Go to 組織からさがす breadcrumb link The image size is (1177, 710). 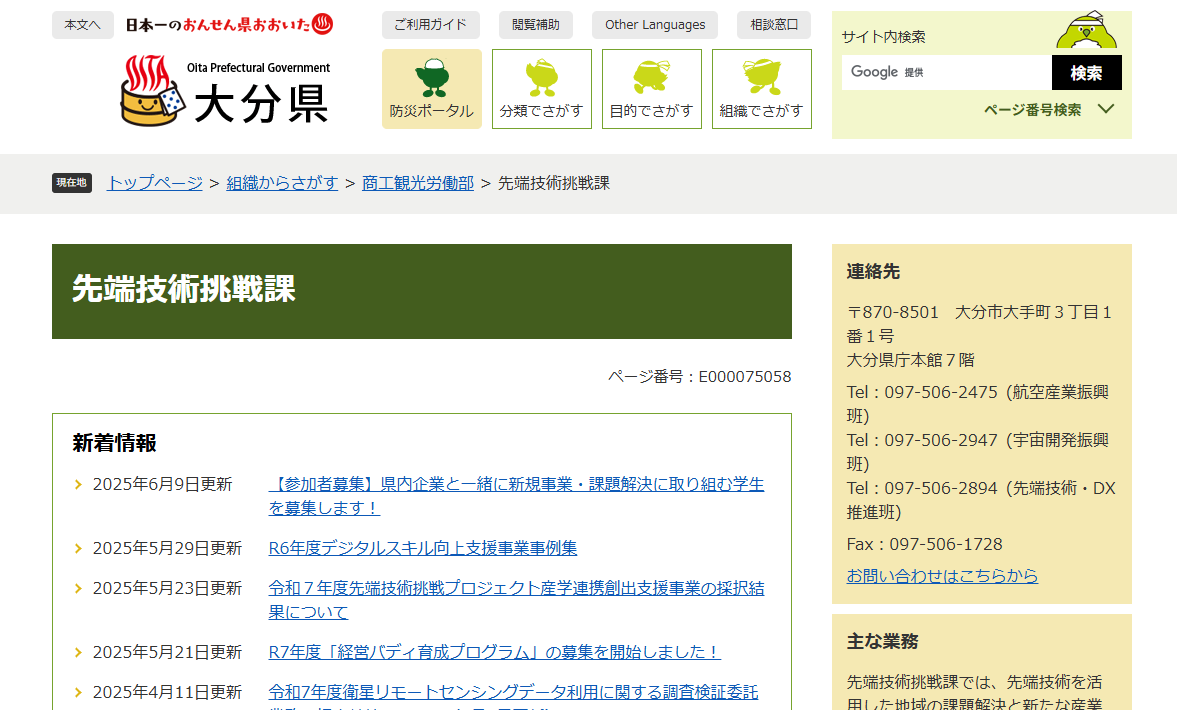282,183
